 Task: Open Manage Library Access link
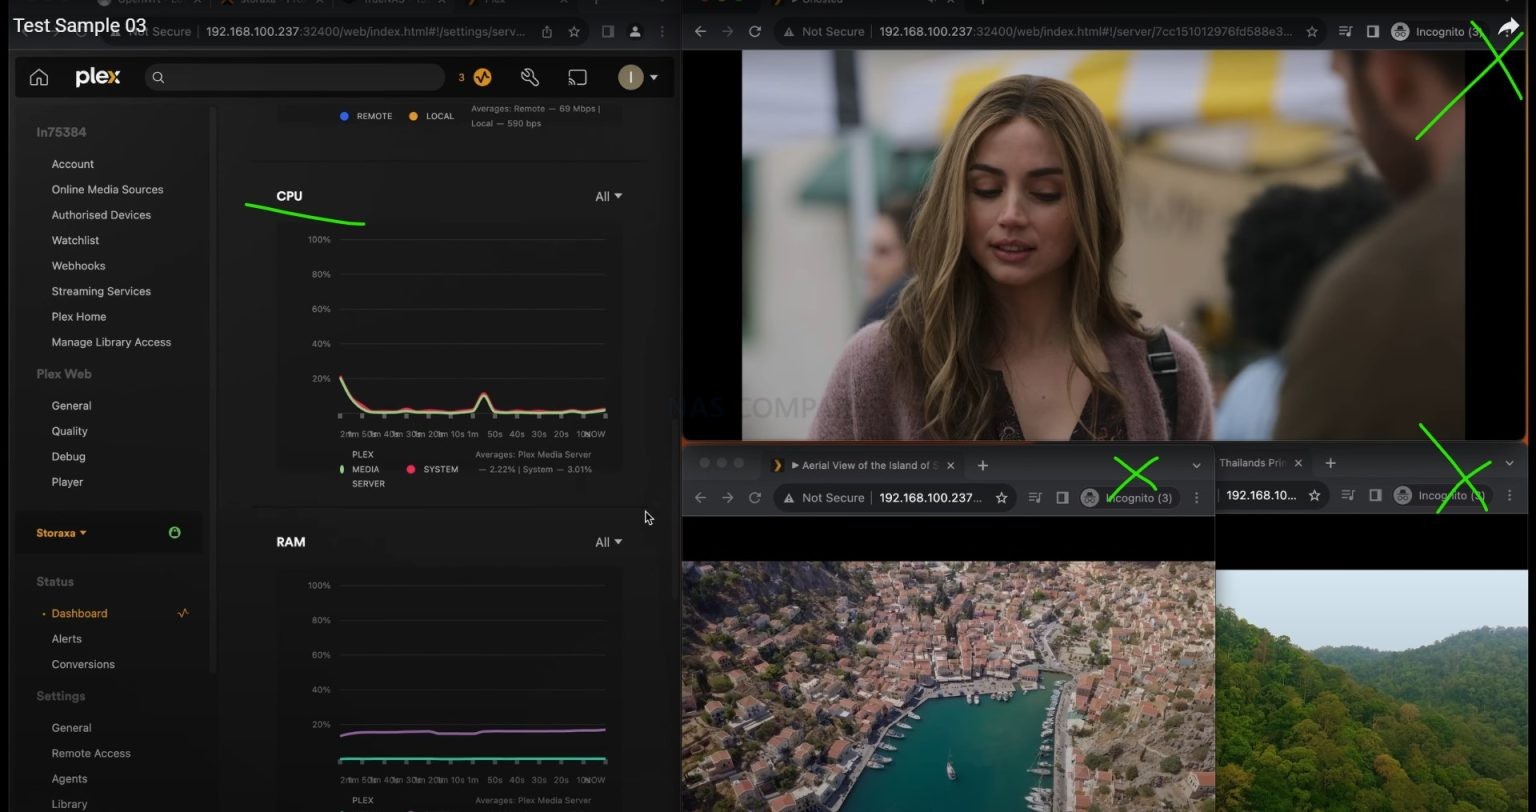click(x=111, y=342)
